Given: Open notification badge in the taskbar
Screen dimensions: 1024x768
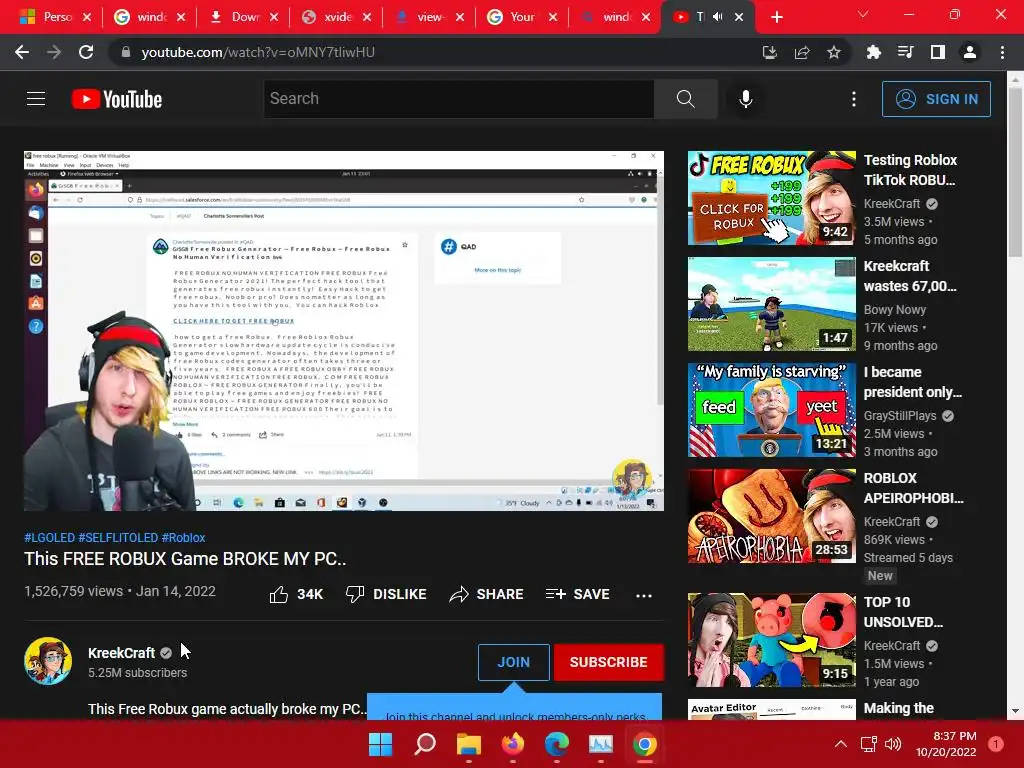Looking at the screenshot, I should pos(996,743).
